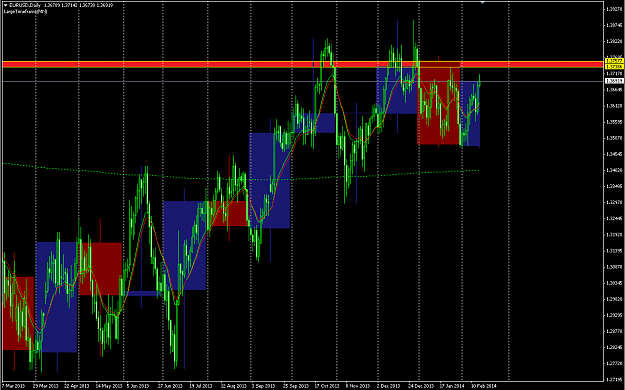Click the EURUSD,Daily title text
This screenshot has height=390, width=625.
click(25, 5)
